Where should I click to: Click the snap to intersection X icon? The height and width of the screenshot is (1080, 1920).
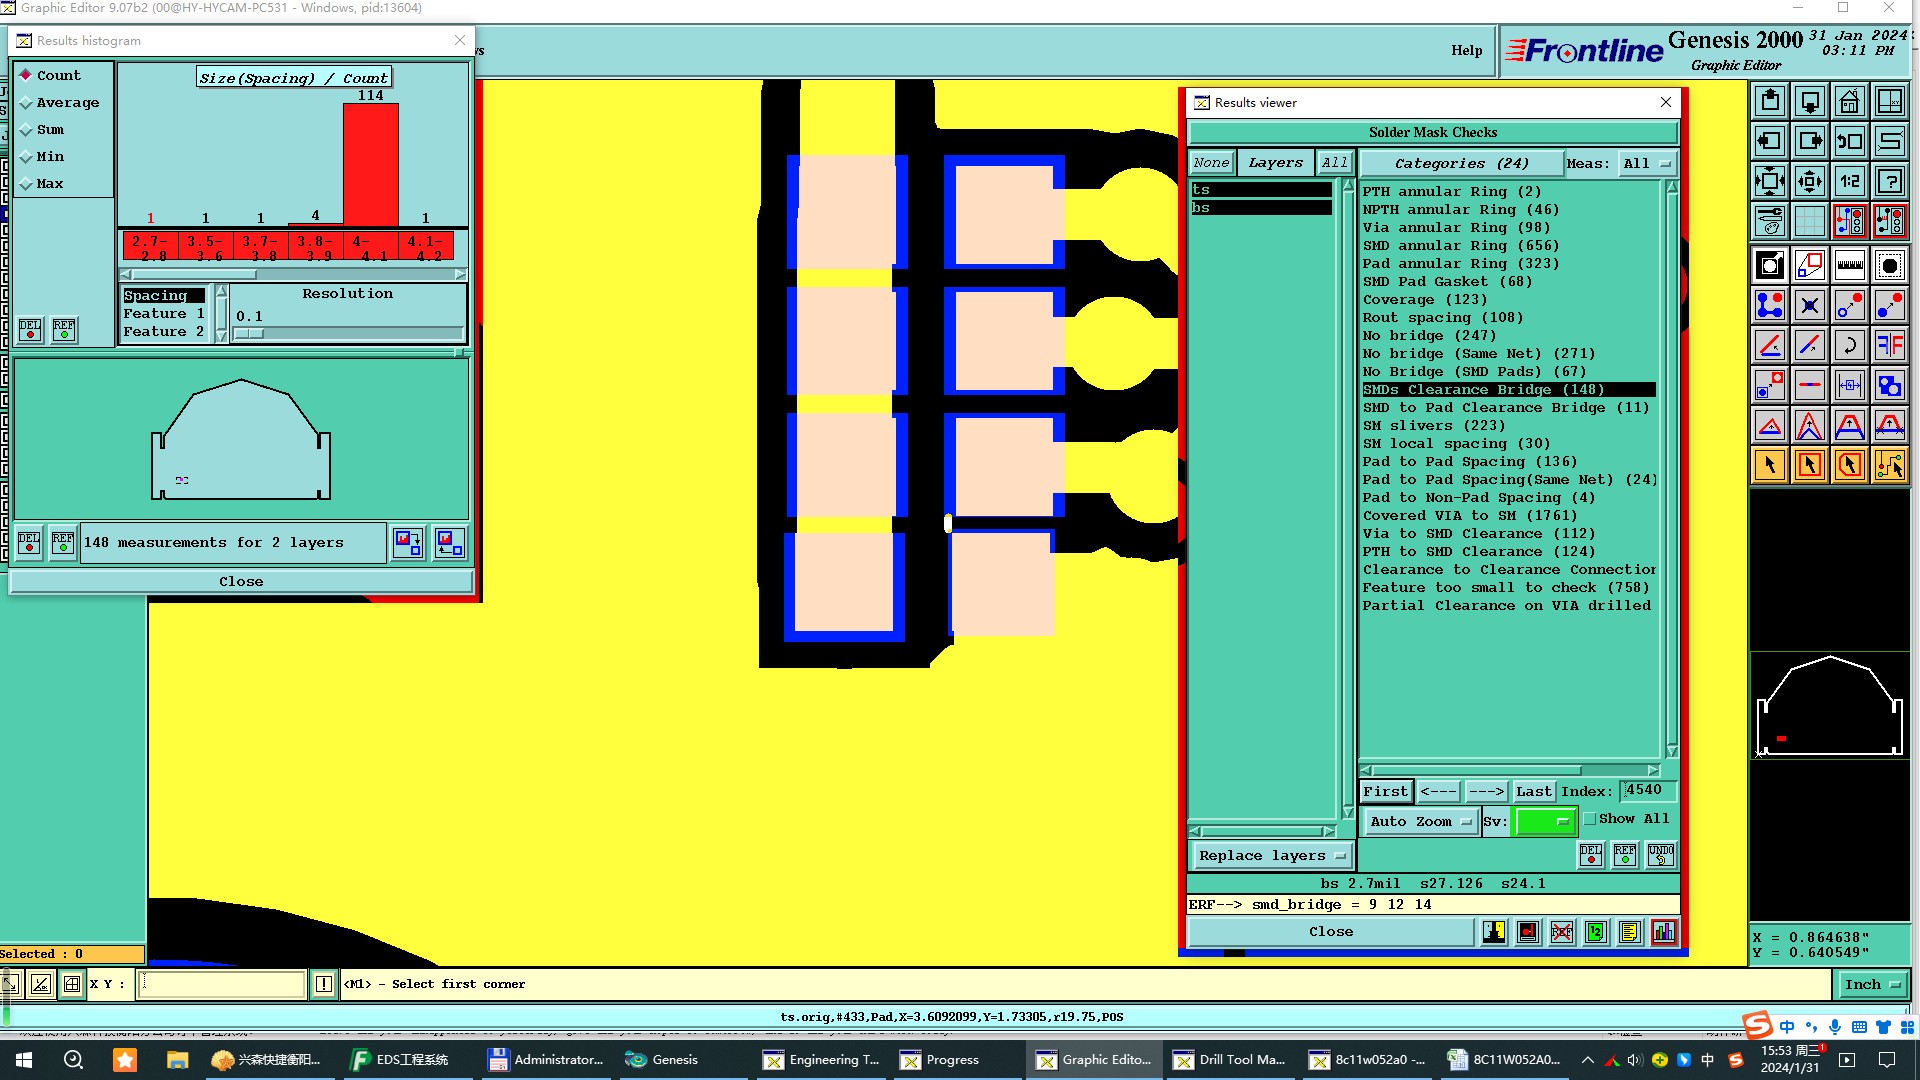[1809, 305]
